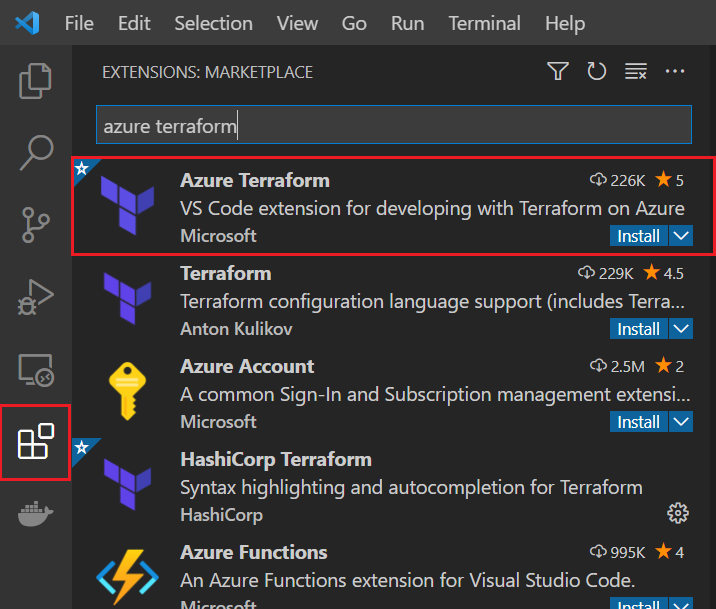Open the Selection menu

point(213,23)
